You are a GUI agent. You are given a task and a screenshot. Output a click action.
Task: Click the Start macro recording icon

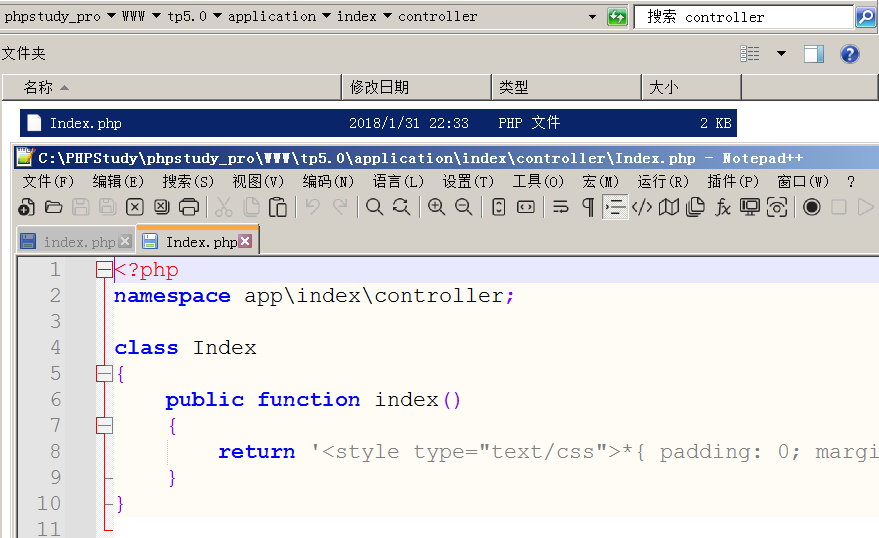pos(811,207)
